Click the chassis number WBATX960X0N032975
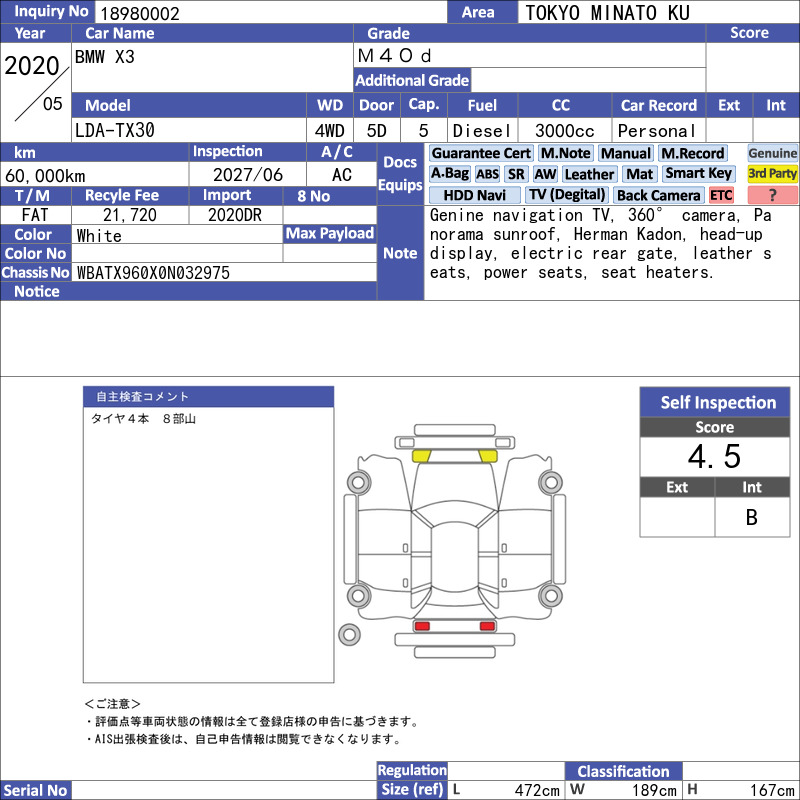The height and width of the screenshot is (800, 800). [153, 273]
